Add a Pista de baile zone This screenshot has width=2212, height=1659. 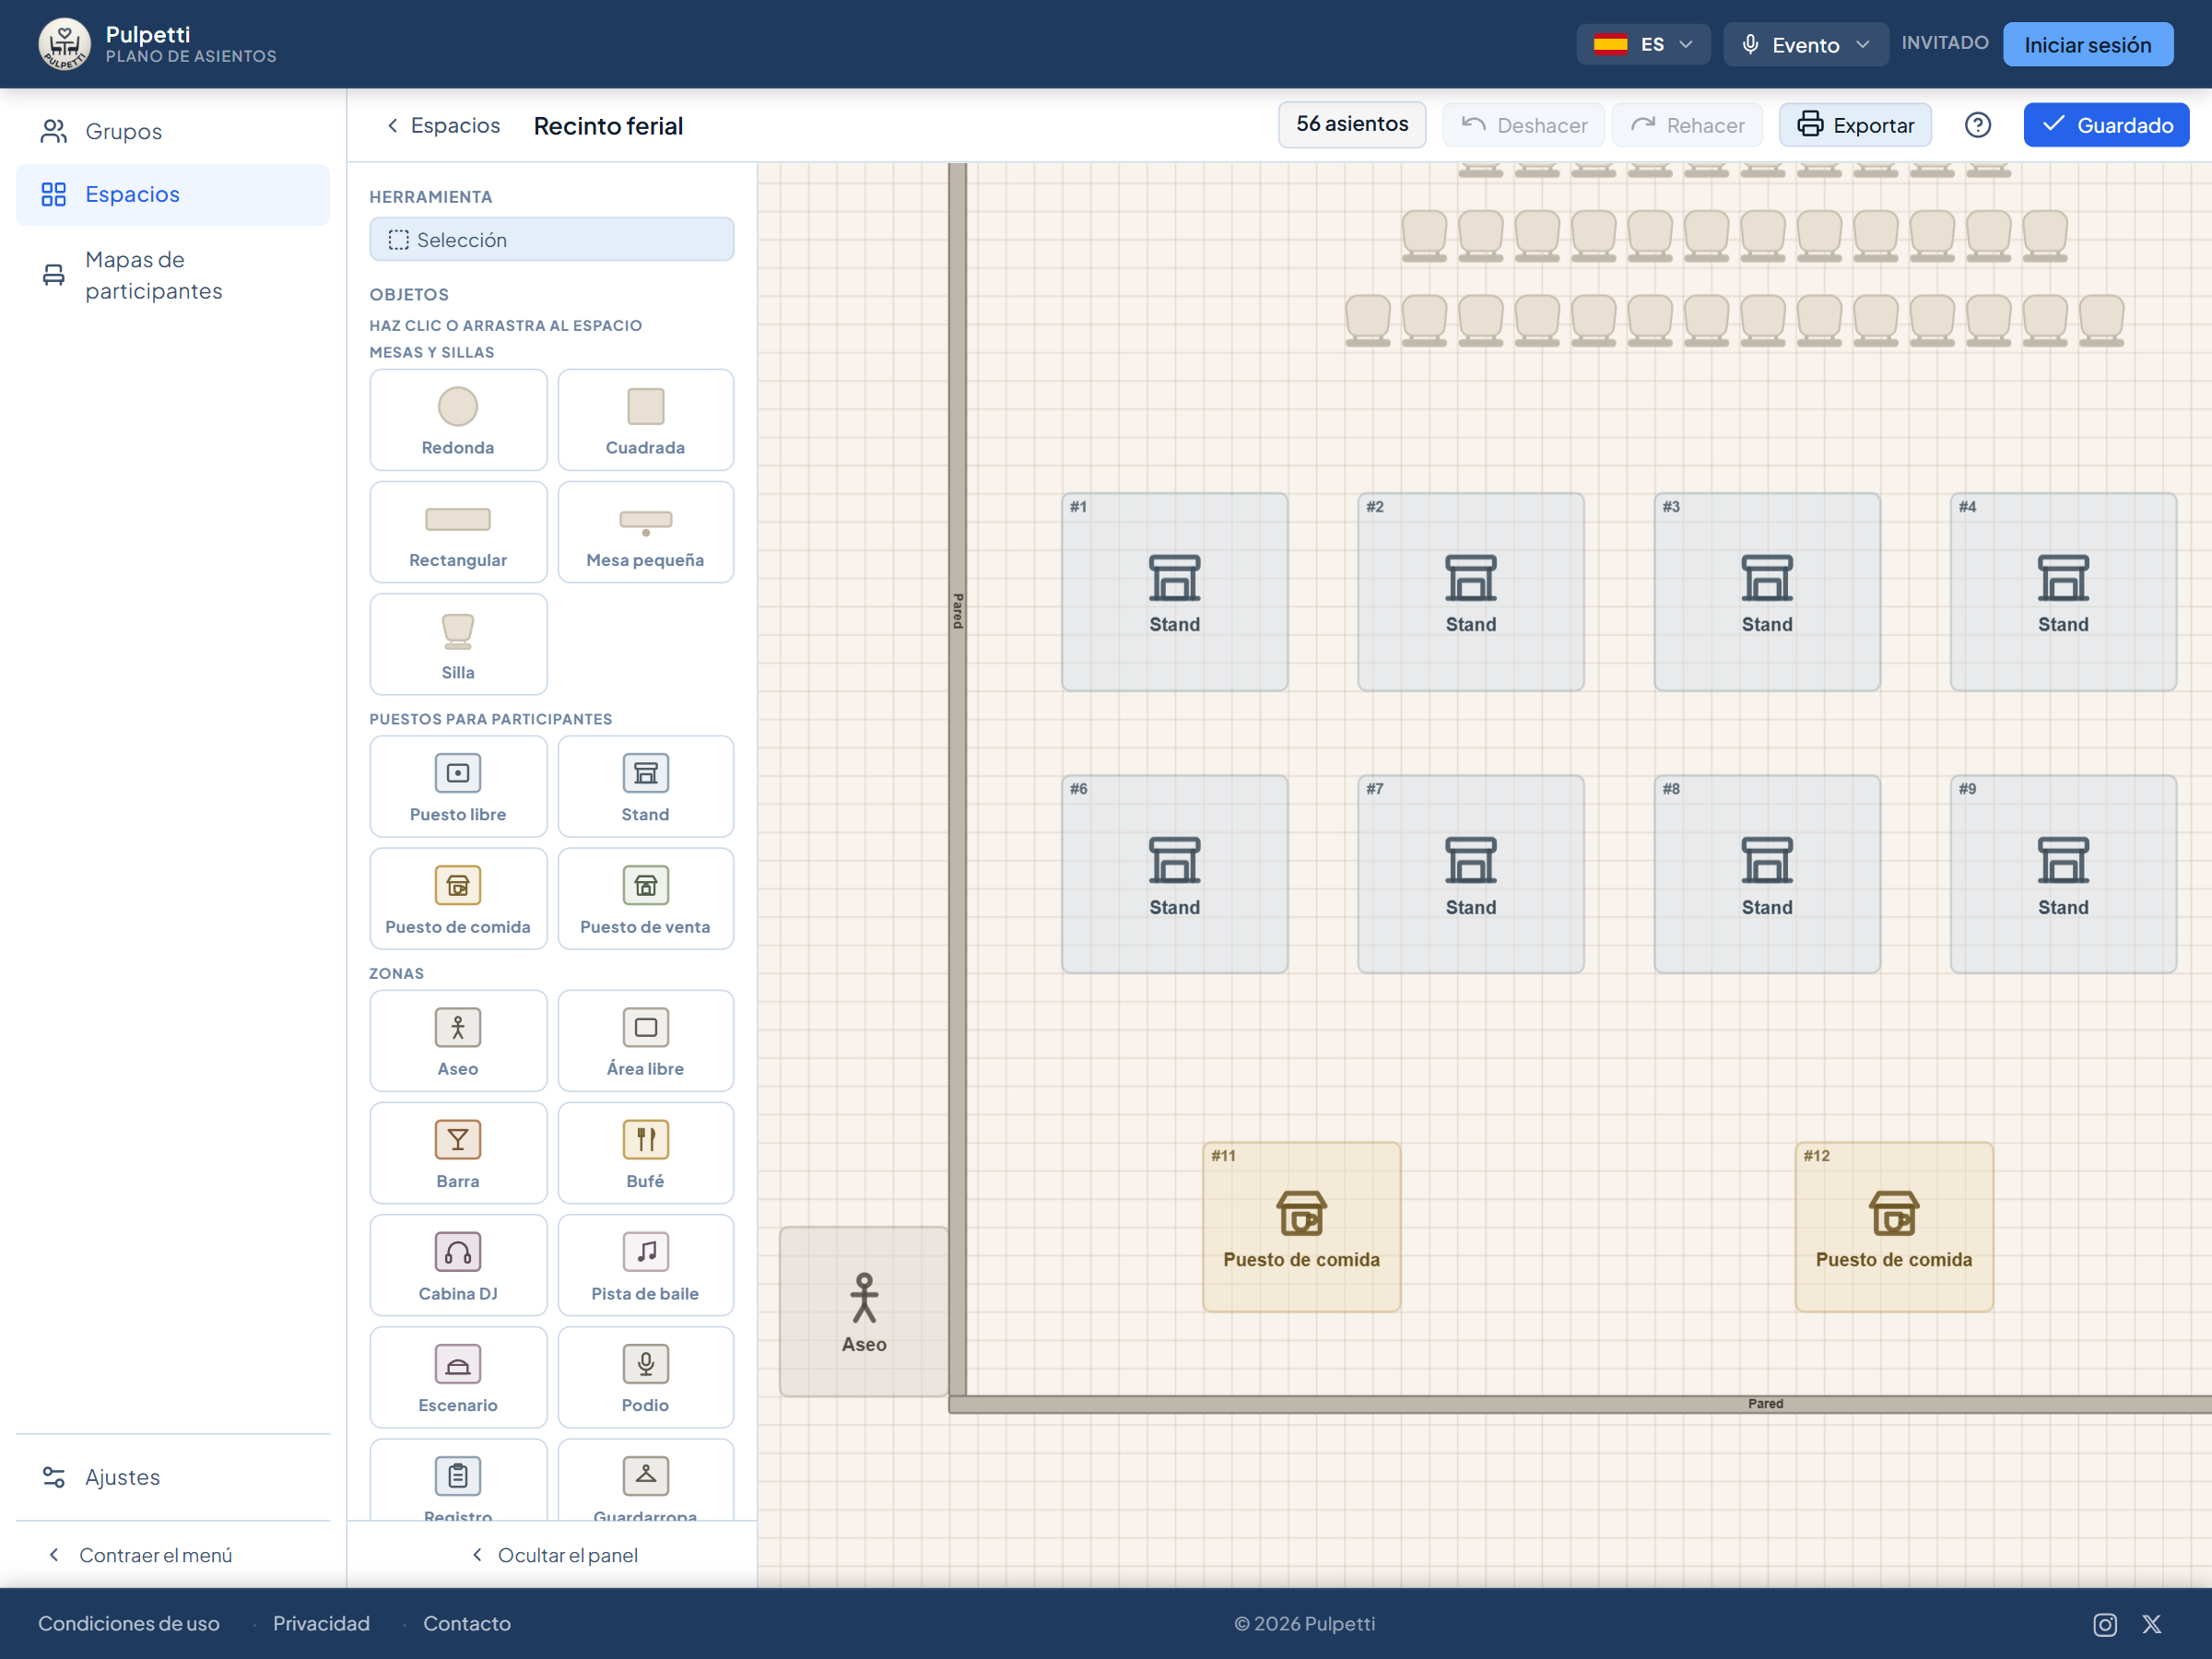(x=645, y=1265)
